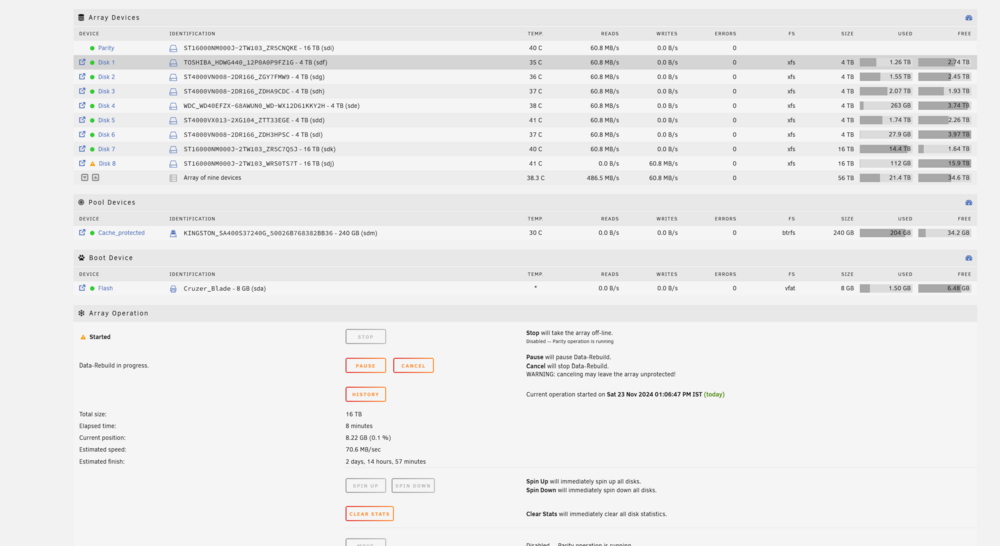This screenshot has height=546, width=1000.
Task: Open Disk 8 share browser icon
Action: [x=82, y=163]
